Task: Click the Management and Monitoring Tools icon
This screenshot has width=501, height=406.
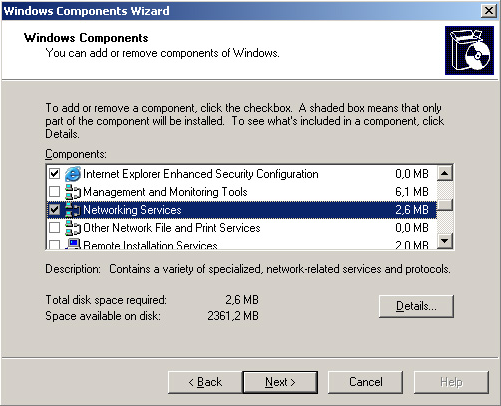Action: click(x=73, y=192)
